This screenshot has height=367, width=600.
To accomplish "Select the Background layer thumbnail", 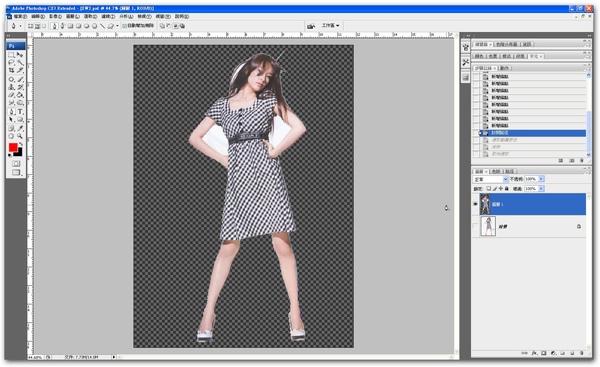I will click(x=488, y=226).
